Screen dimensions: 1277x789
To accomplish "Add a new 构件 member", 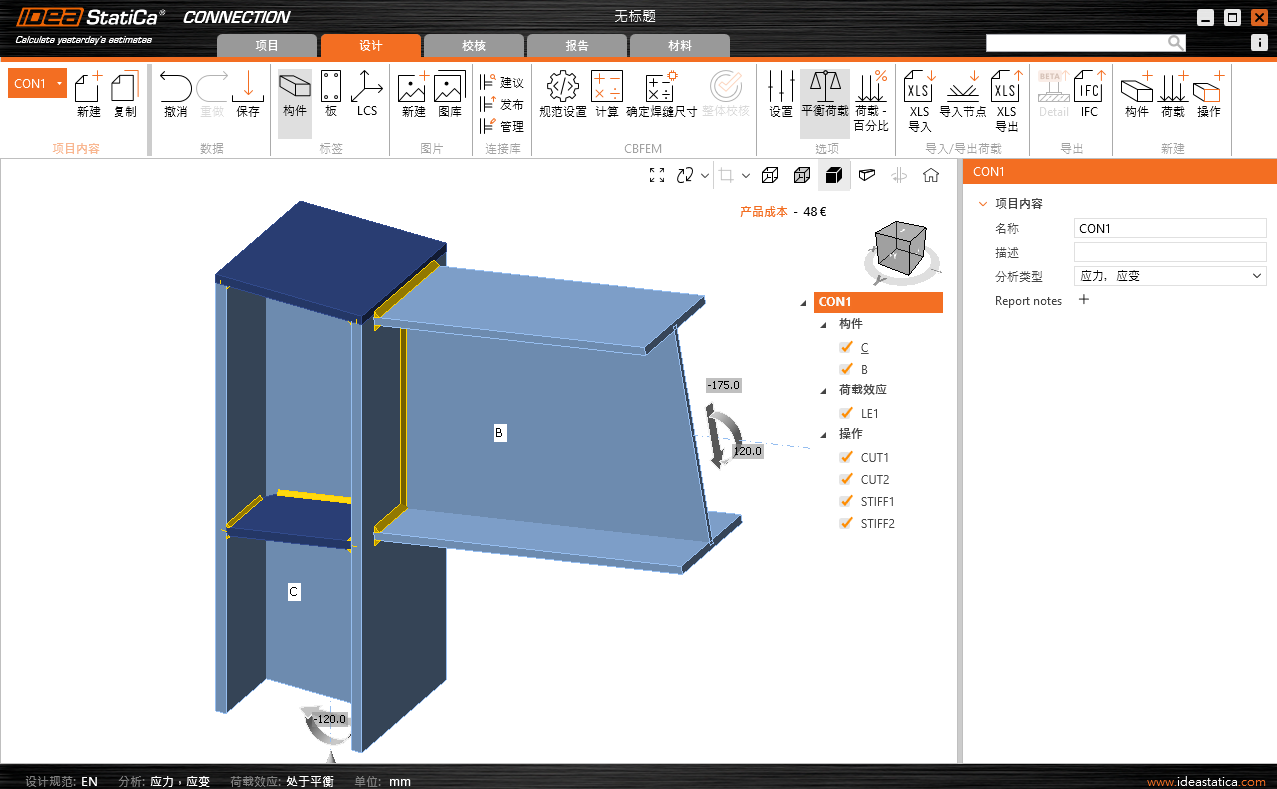I will click(x=1137, y=95).
